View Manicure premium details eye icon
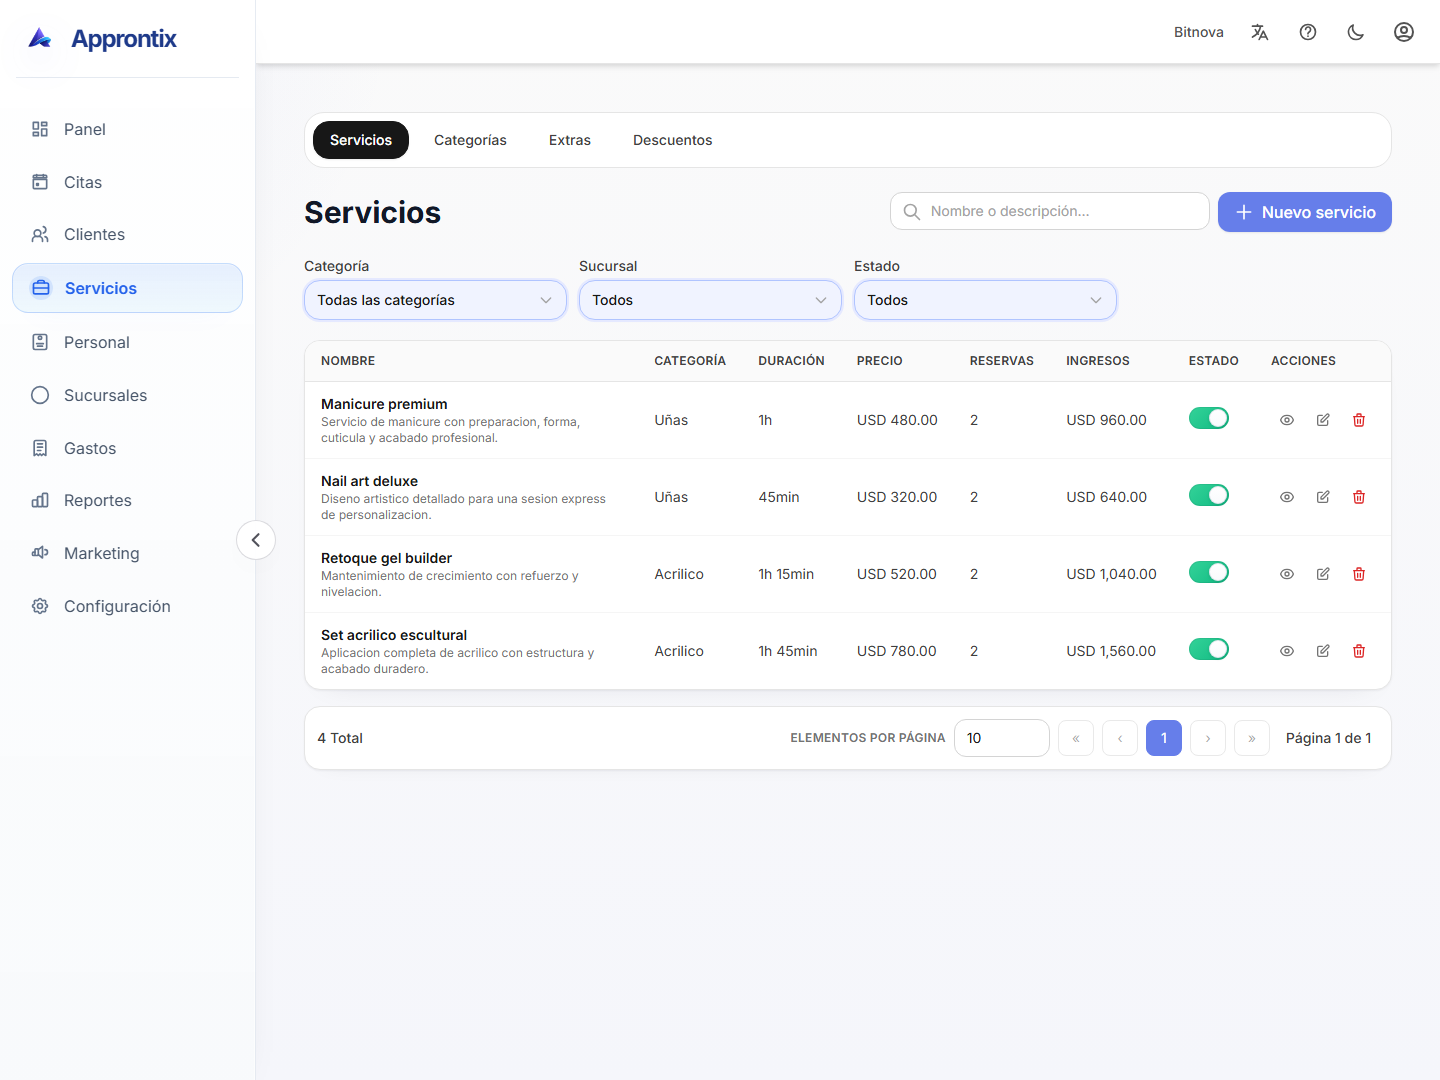 pos(1287,420)
